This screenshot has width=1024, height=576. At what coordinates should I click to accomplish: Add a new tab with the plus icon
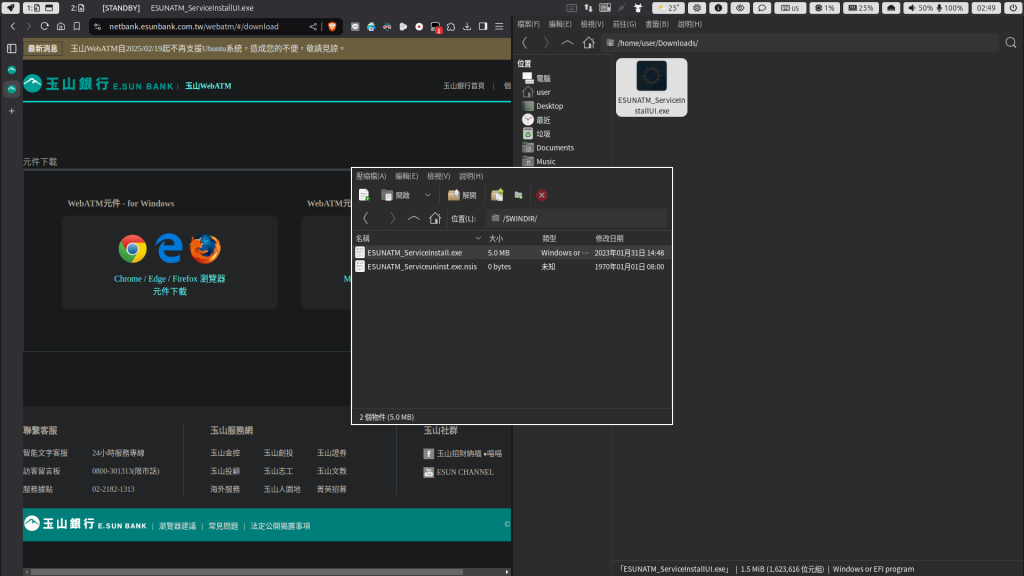click(12, 111)
